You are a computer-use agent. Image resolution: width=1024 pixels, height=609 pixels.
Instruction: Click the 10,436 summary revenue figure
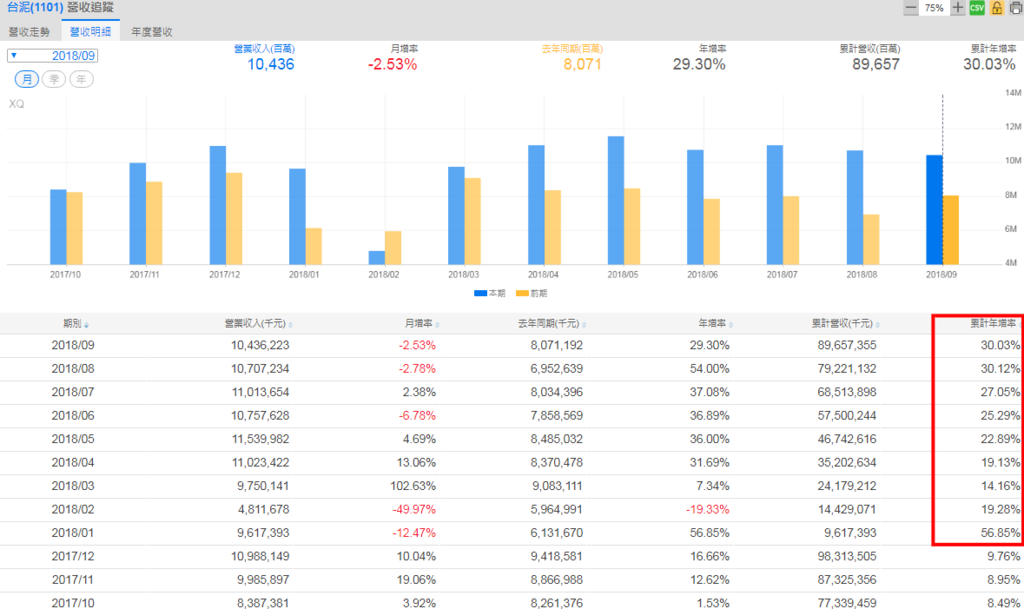[270, 64]
